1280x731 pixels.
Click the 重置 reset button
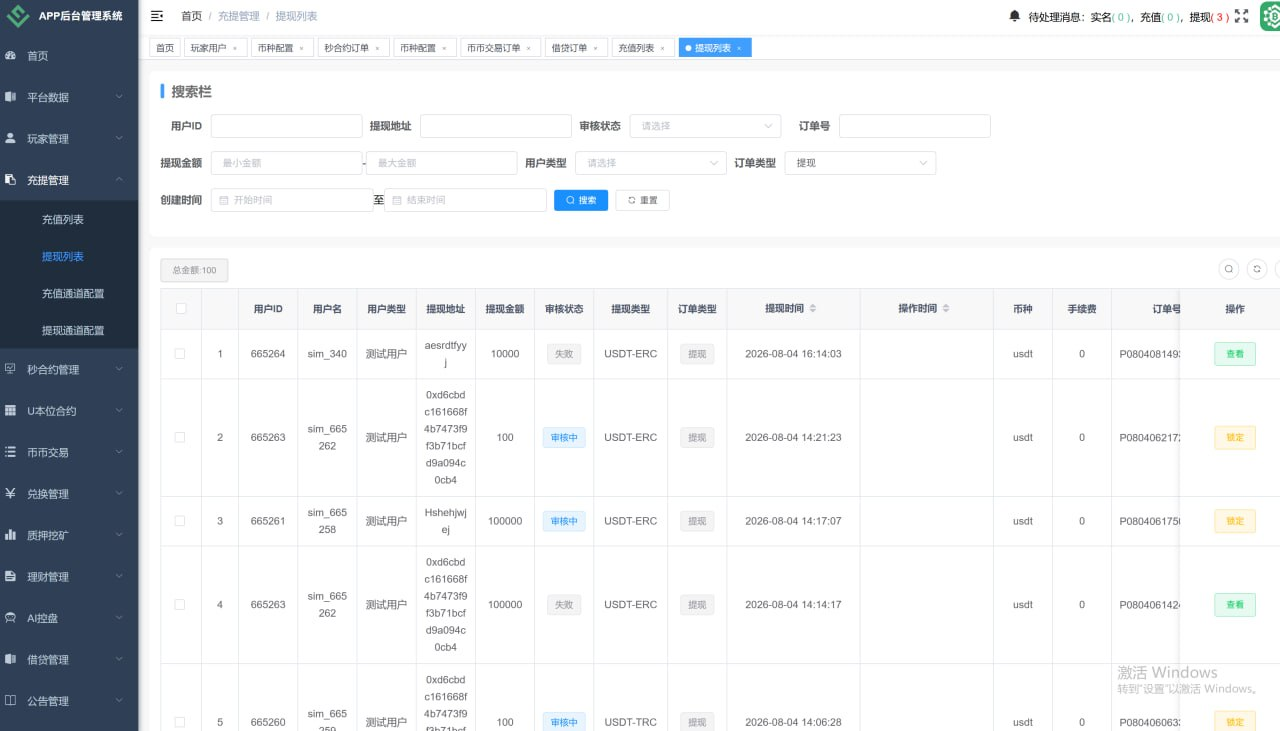pyautogui.click(x=642, y=200)
